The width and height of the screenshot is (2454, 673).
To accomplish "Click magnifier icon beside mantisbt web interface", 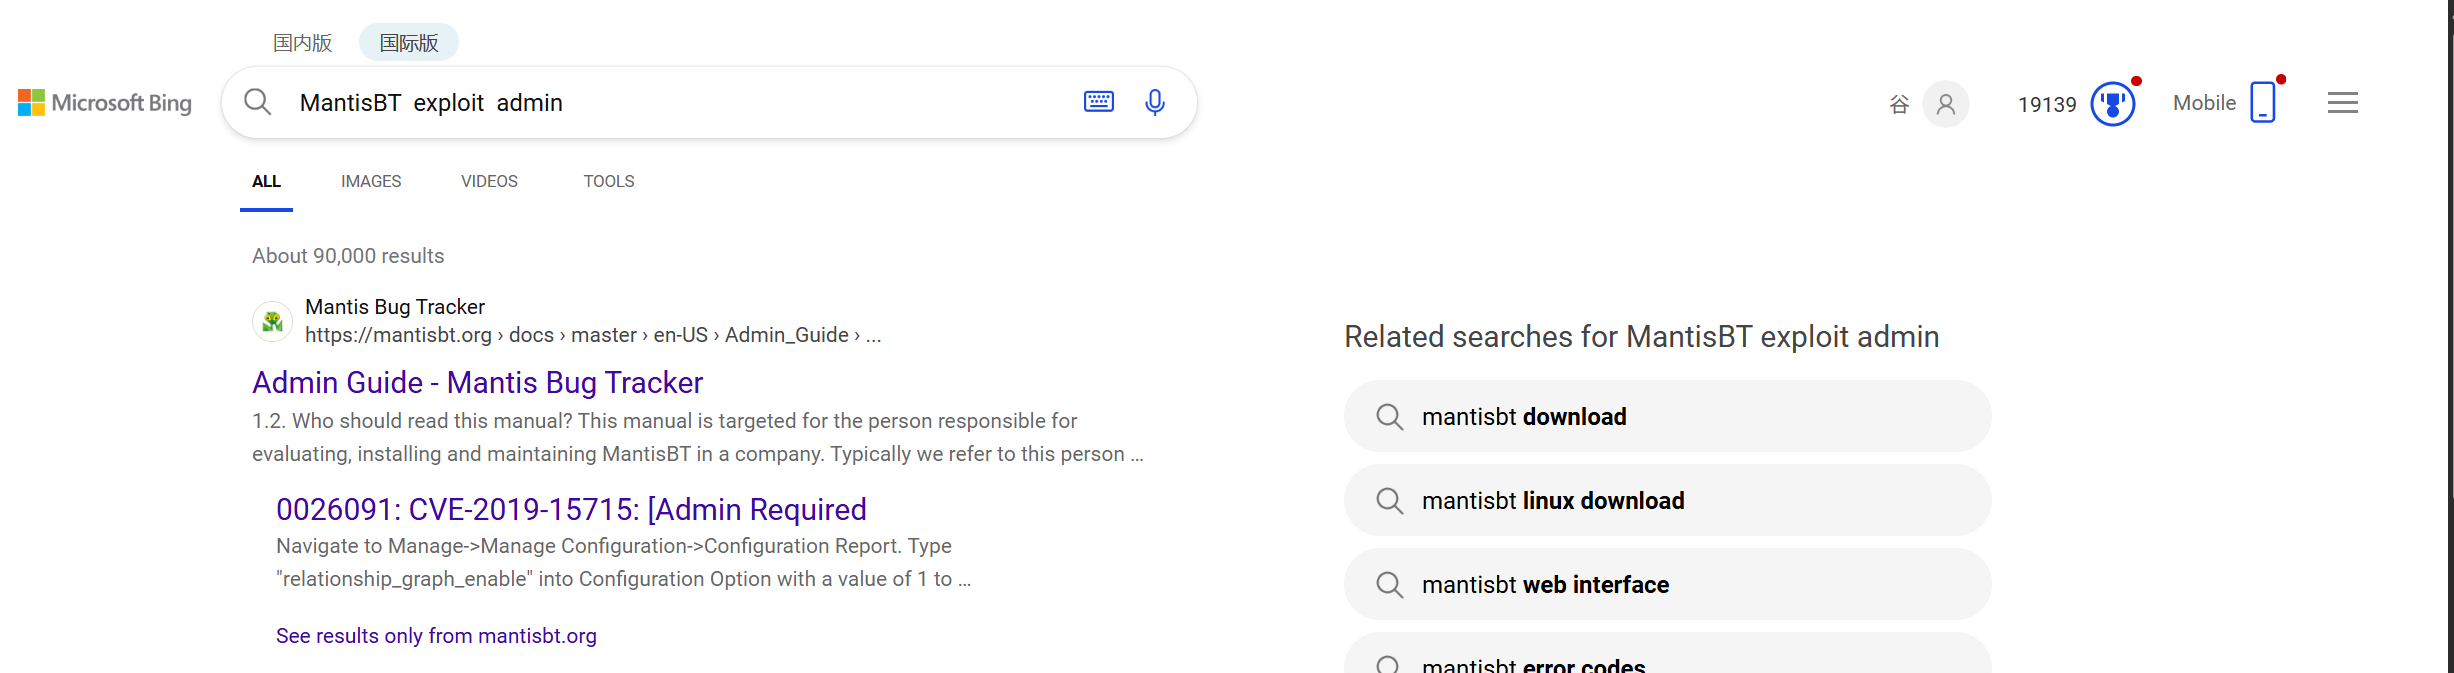I will 1389,585.
